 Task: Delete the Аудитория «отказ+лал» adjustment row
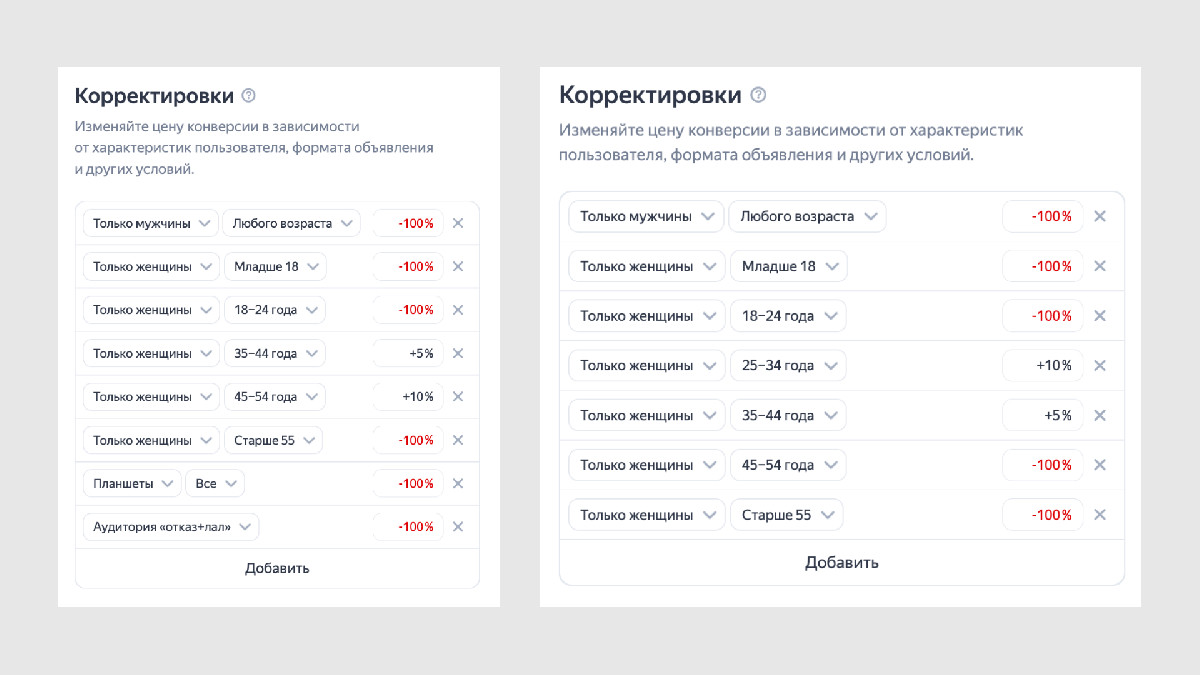click(x=458, y=527)
